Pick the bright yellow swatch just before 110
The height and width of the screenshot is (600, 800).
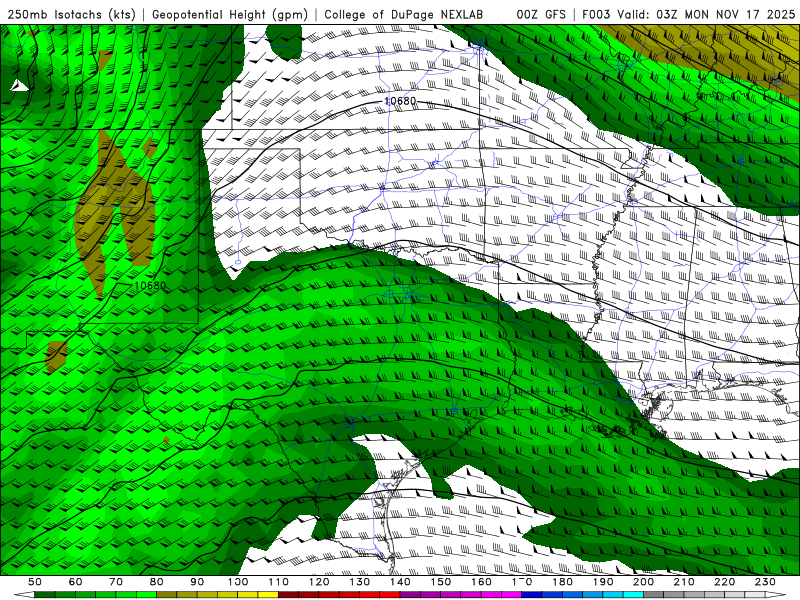(268, 595)
